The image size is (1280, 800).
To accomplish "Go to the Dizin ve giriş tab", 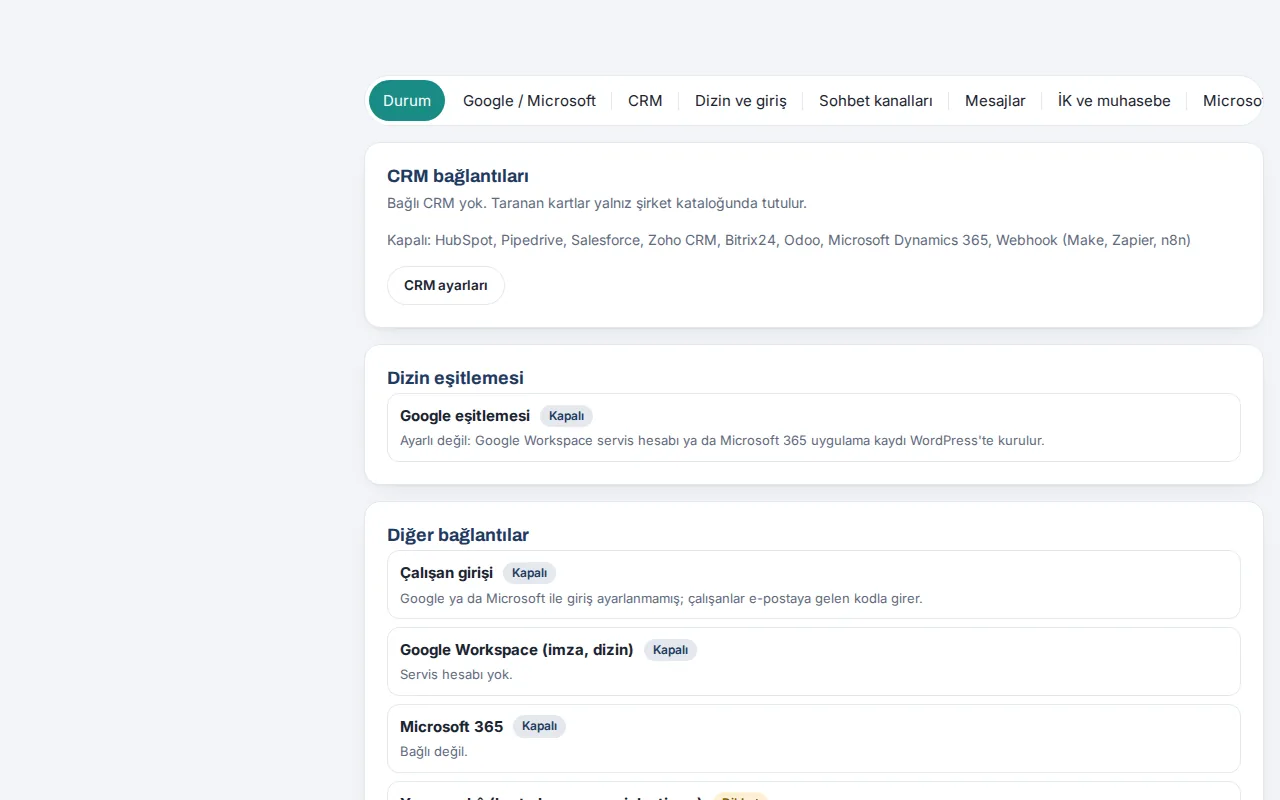I will [x=741, y=101].
